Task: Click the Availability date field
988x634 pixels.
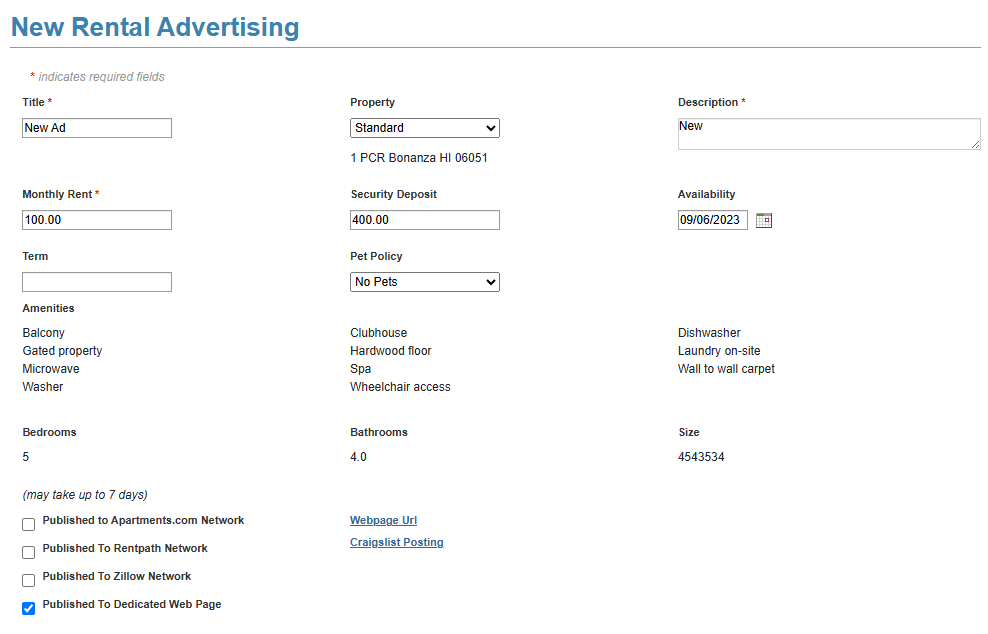Action: point(712,220)
